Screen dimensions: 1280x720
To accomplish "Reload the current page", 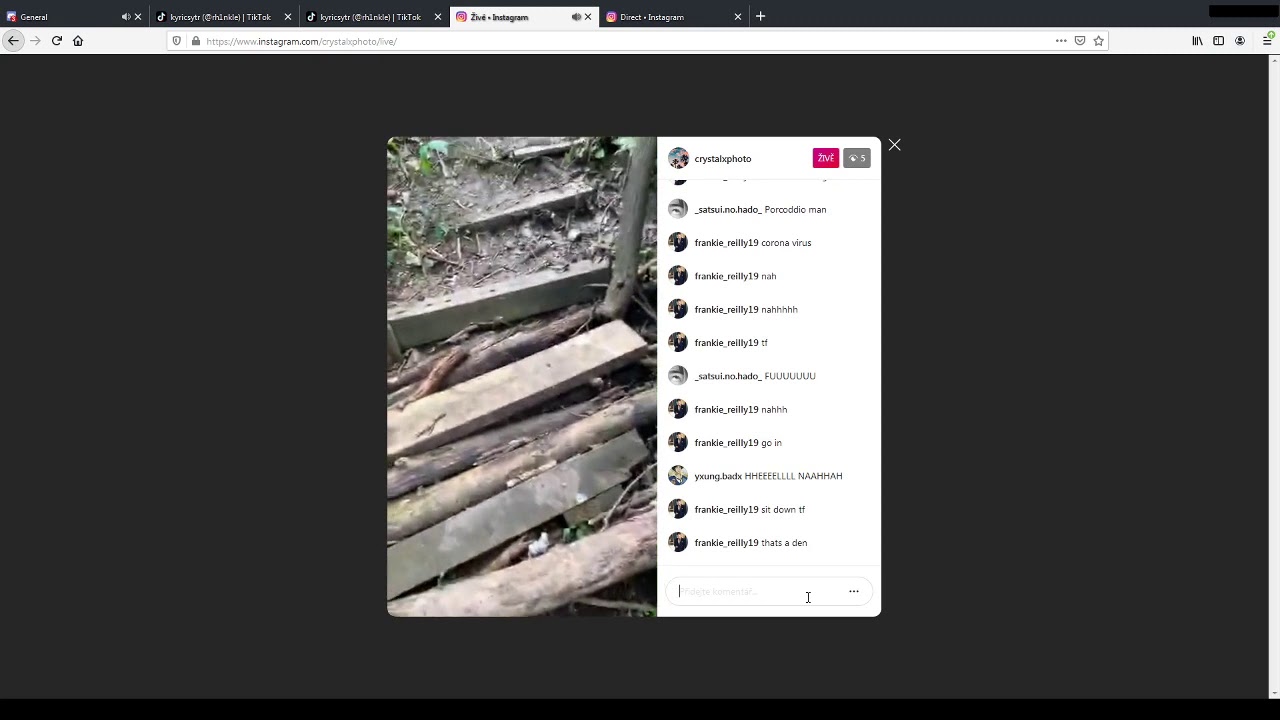I will click(57, 41).
